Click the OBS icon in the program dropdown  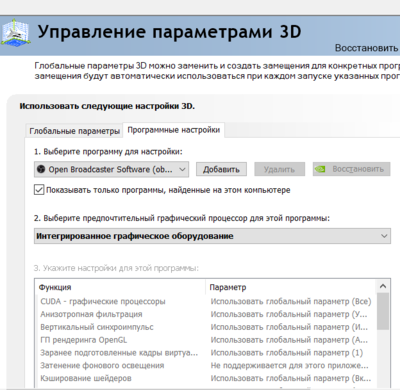click(x=41, y=169)
